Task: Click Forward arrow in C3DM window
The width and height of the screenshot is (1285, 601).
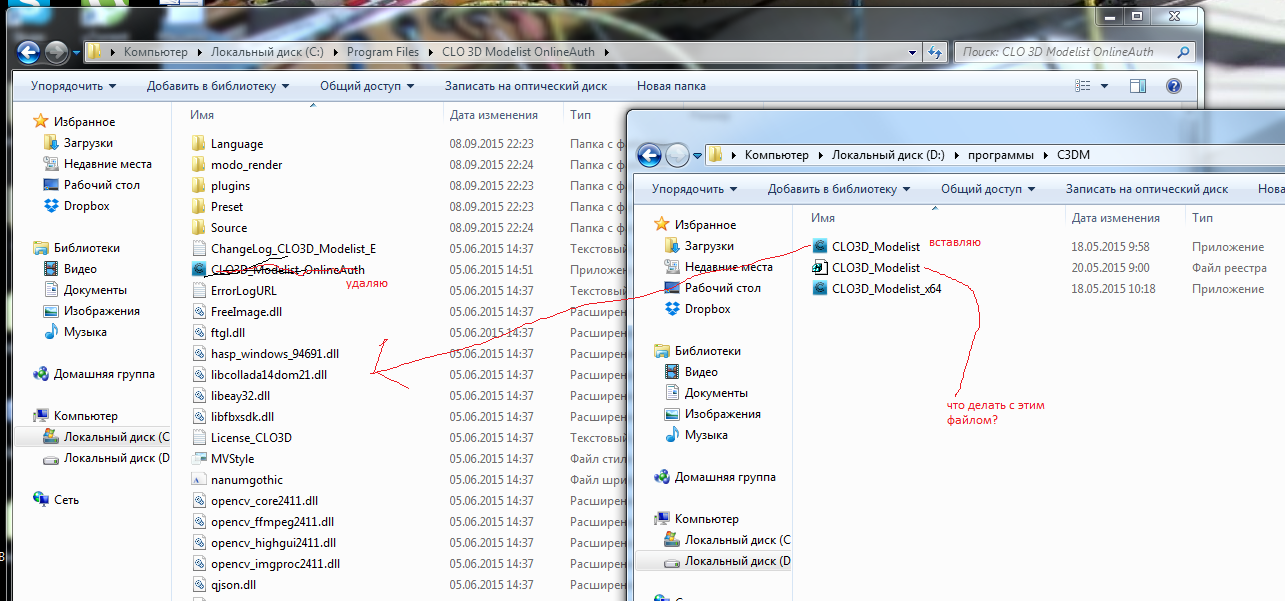Action: [x=677, y=155]
